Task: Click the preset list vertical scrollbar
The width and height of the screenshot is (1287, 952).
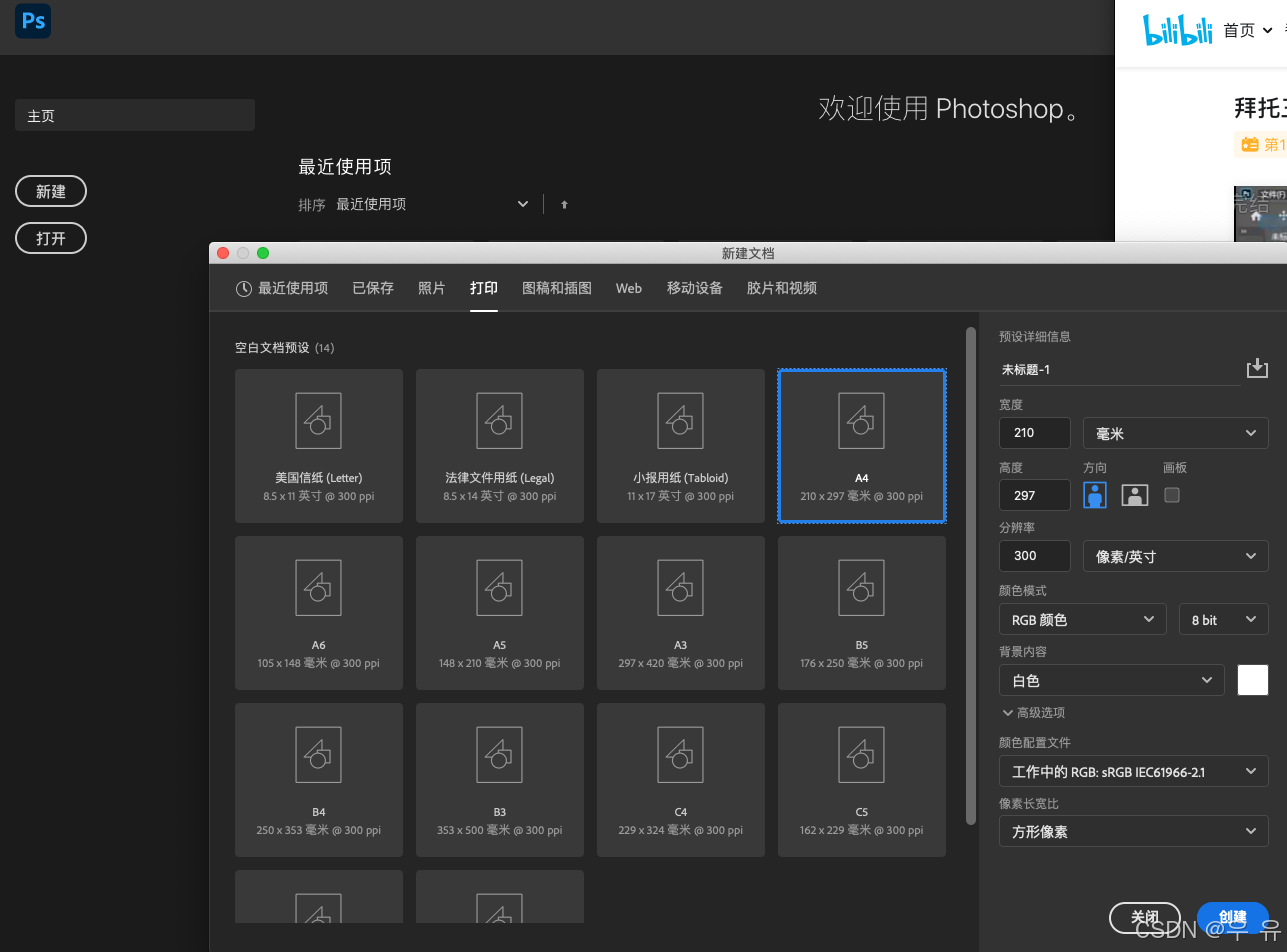Action: [x=970, y=575]
